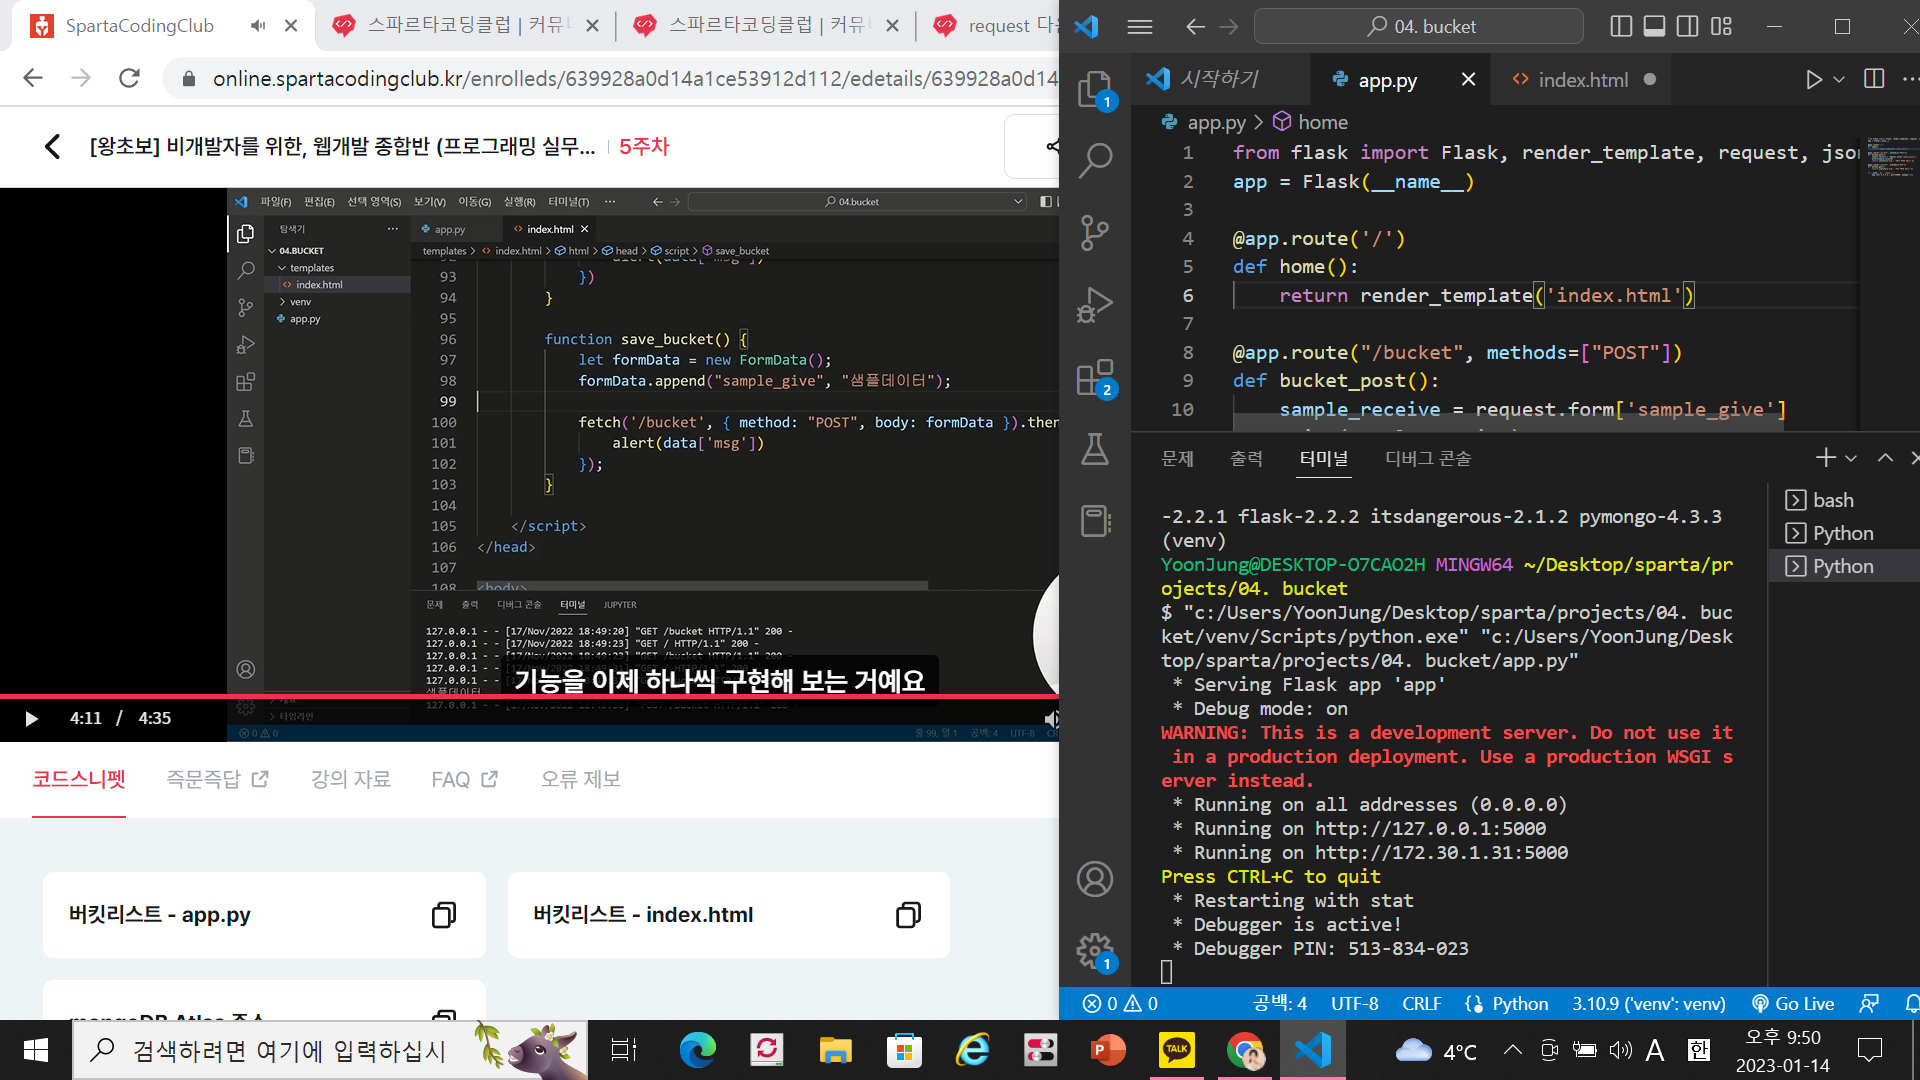
Task: Click the 3.10.9 venv interpreter selector
Action: (x=1648, y=1003)
